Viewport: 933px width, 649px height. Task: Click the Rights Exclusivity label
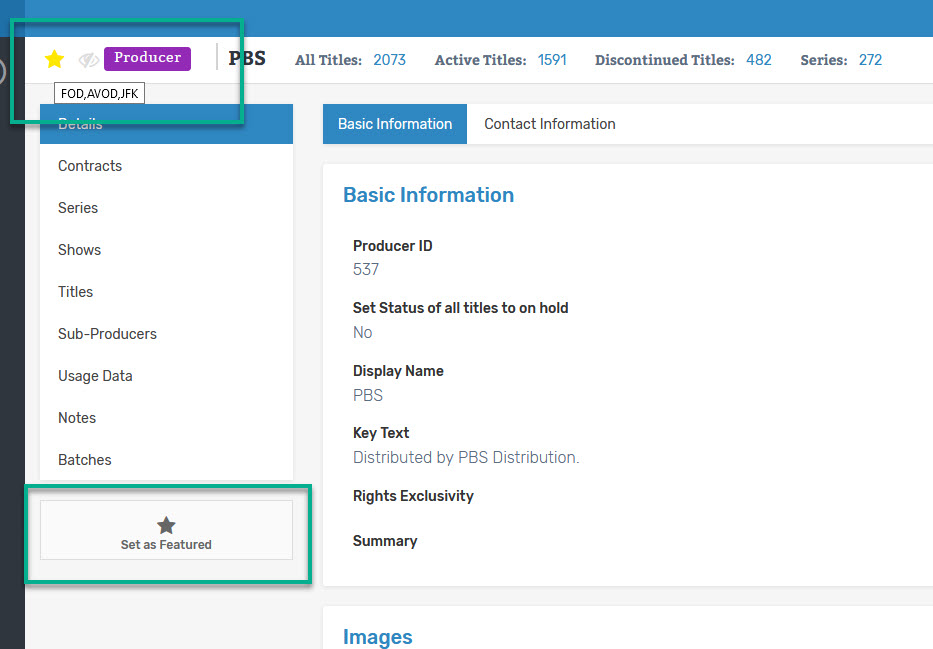click(x=413, y=496)
